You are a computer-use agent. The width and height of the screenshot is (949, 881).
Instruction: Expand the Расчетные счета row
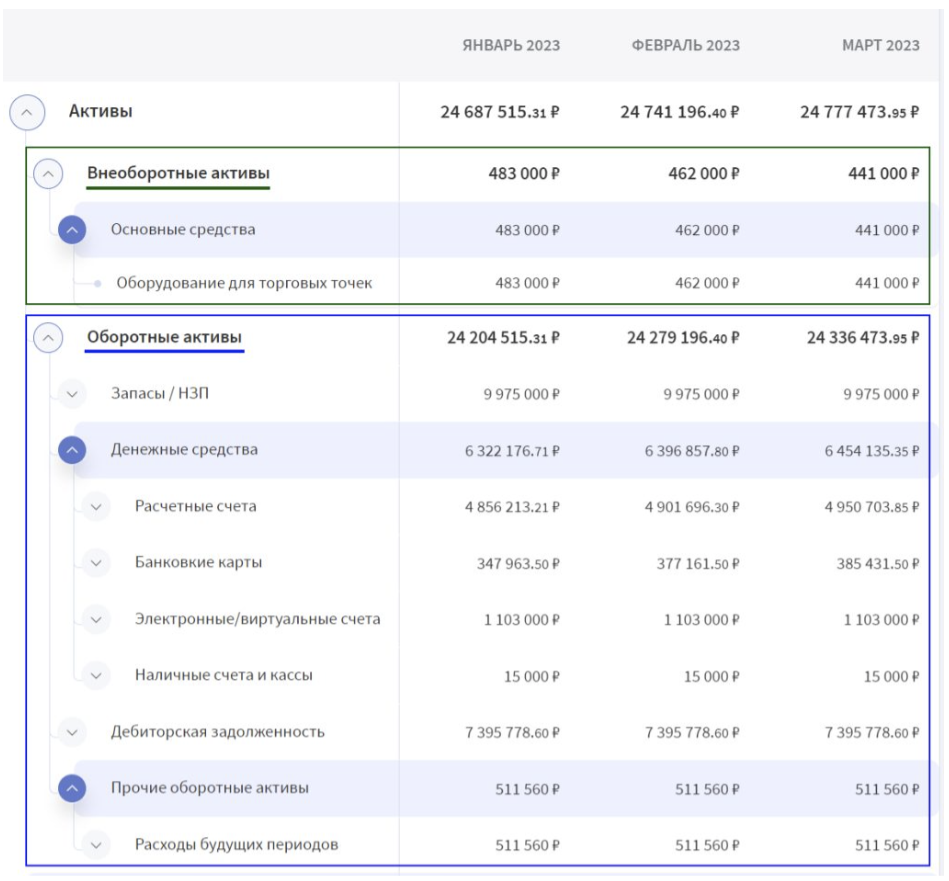tap(96, 507)
